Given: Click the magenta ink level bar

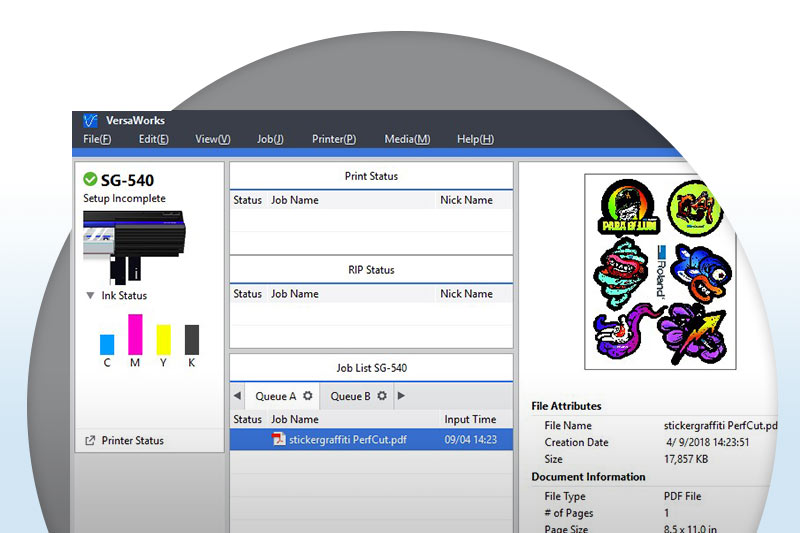Looking at the screenshot, I should 135,334.
